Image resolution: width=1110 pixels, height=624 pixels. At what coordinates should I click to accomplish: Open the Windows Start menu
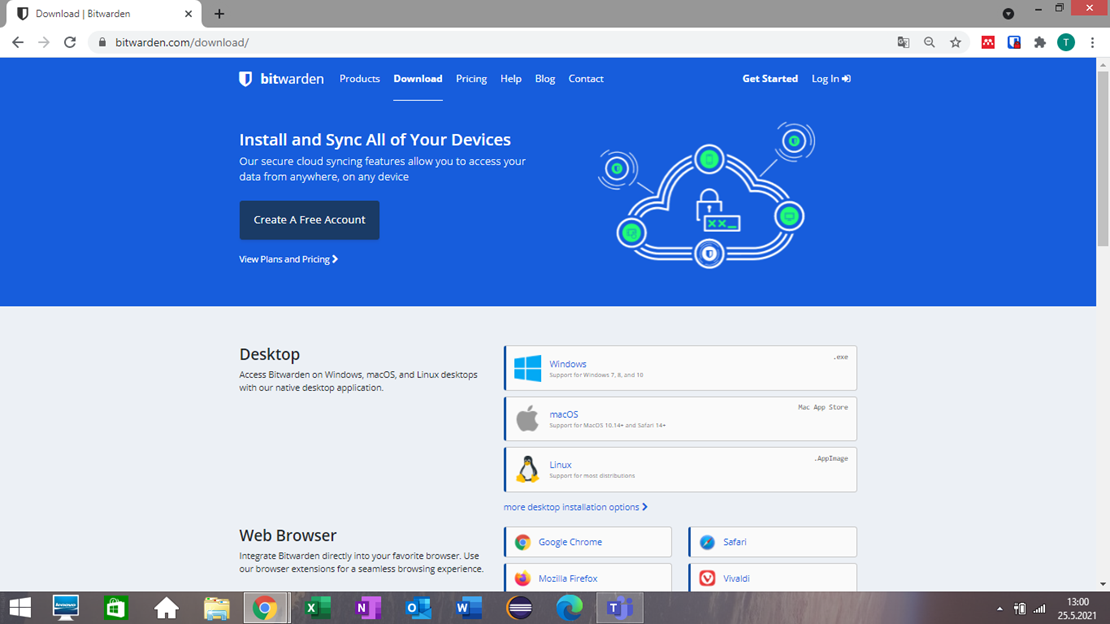point(20,608)
